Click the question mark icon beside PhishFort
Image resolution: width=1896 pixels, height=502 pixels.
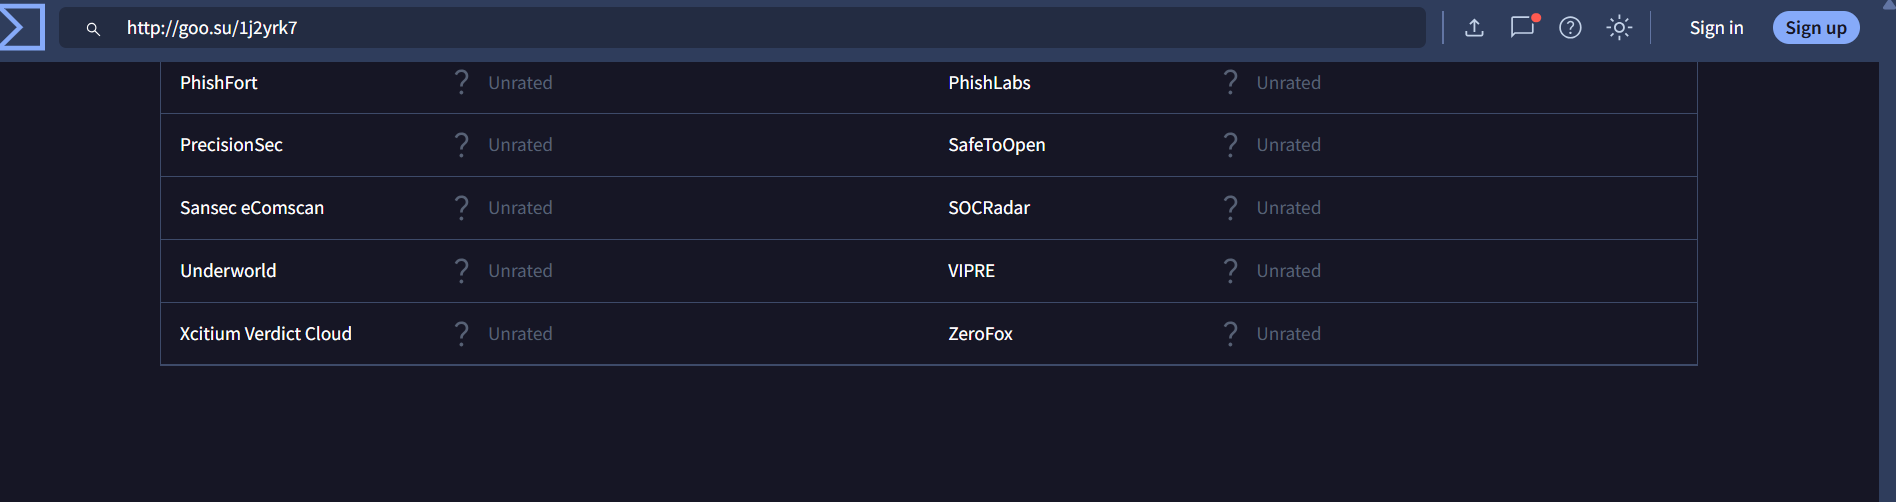[461, 82]
